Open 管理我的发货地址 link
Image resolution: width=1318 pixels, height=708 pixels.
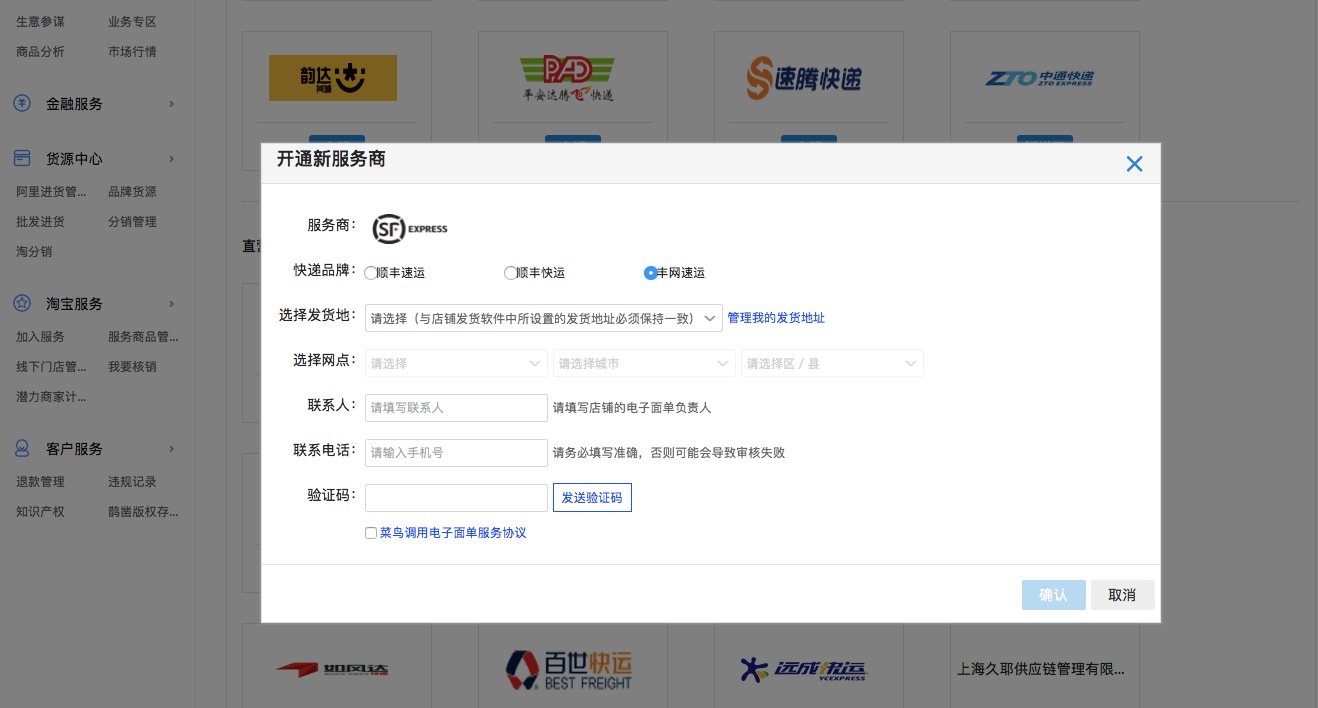[776, 318]
